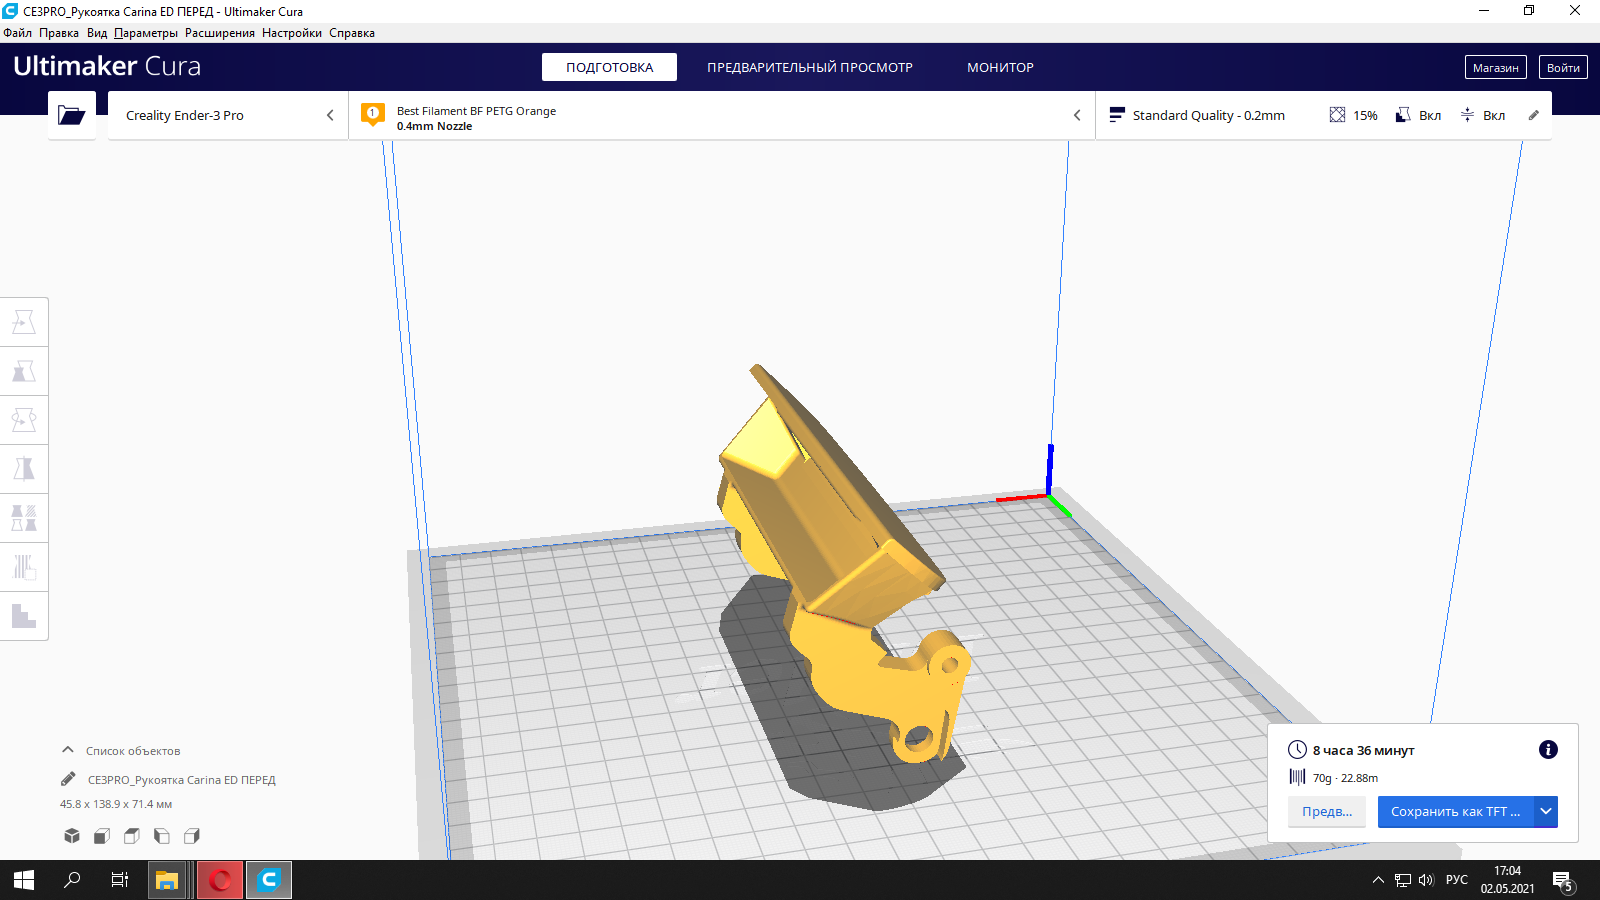This screenshot has height=900, width=1600.
Task: Click the print time text 8 часа 36 минут
Action: tap(1363, 750)
